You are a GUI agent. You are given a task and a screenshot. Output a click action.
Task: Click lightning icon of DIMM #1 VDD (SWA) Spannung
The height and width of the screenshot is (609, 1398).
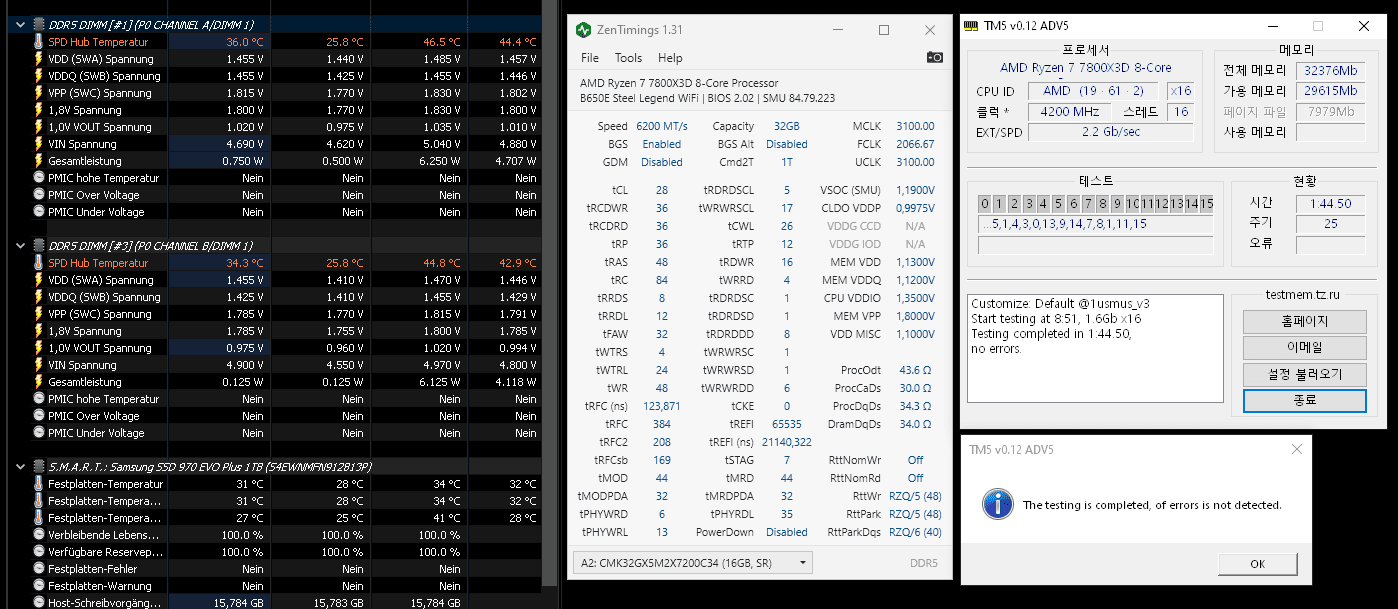tap(39, 59)
